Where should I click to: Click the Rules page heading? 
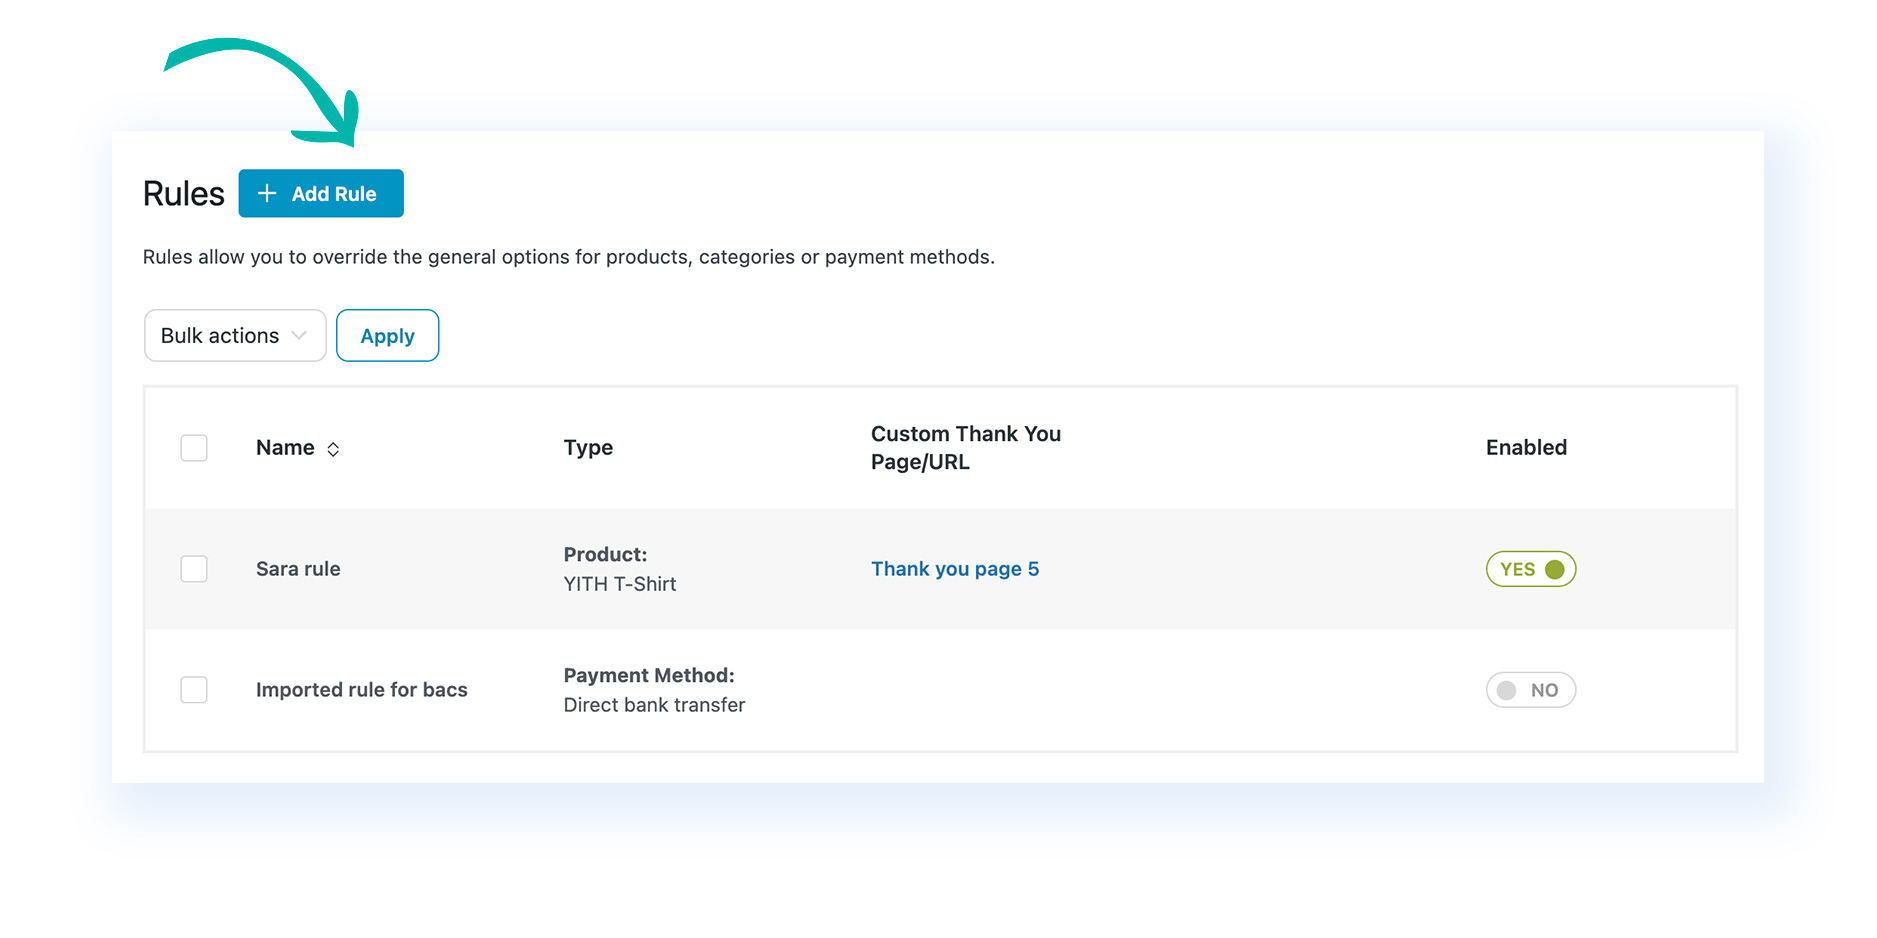pos(183,193)
